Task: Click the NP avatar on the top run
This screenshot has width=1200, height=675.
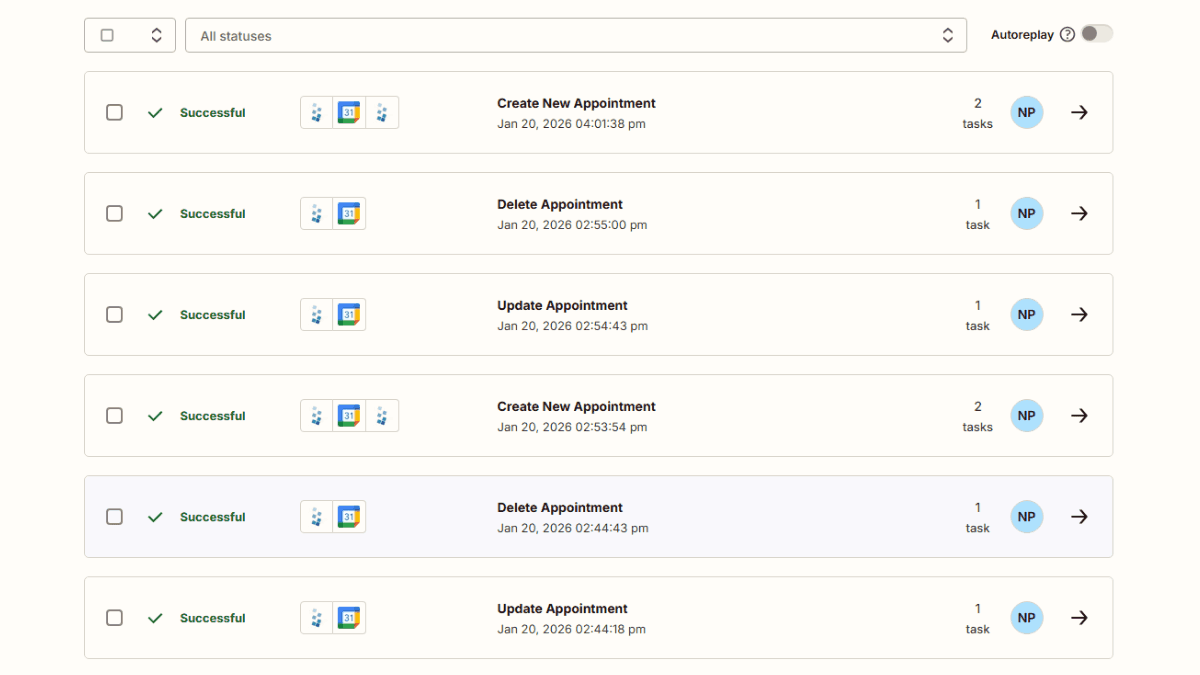Action: [x=1026, y=112]
